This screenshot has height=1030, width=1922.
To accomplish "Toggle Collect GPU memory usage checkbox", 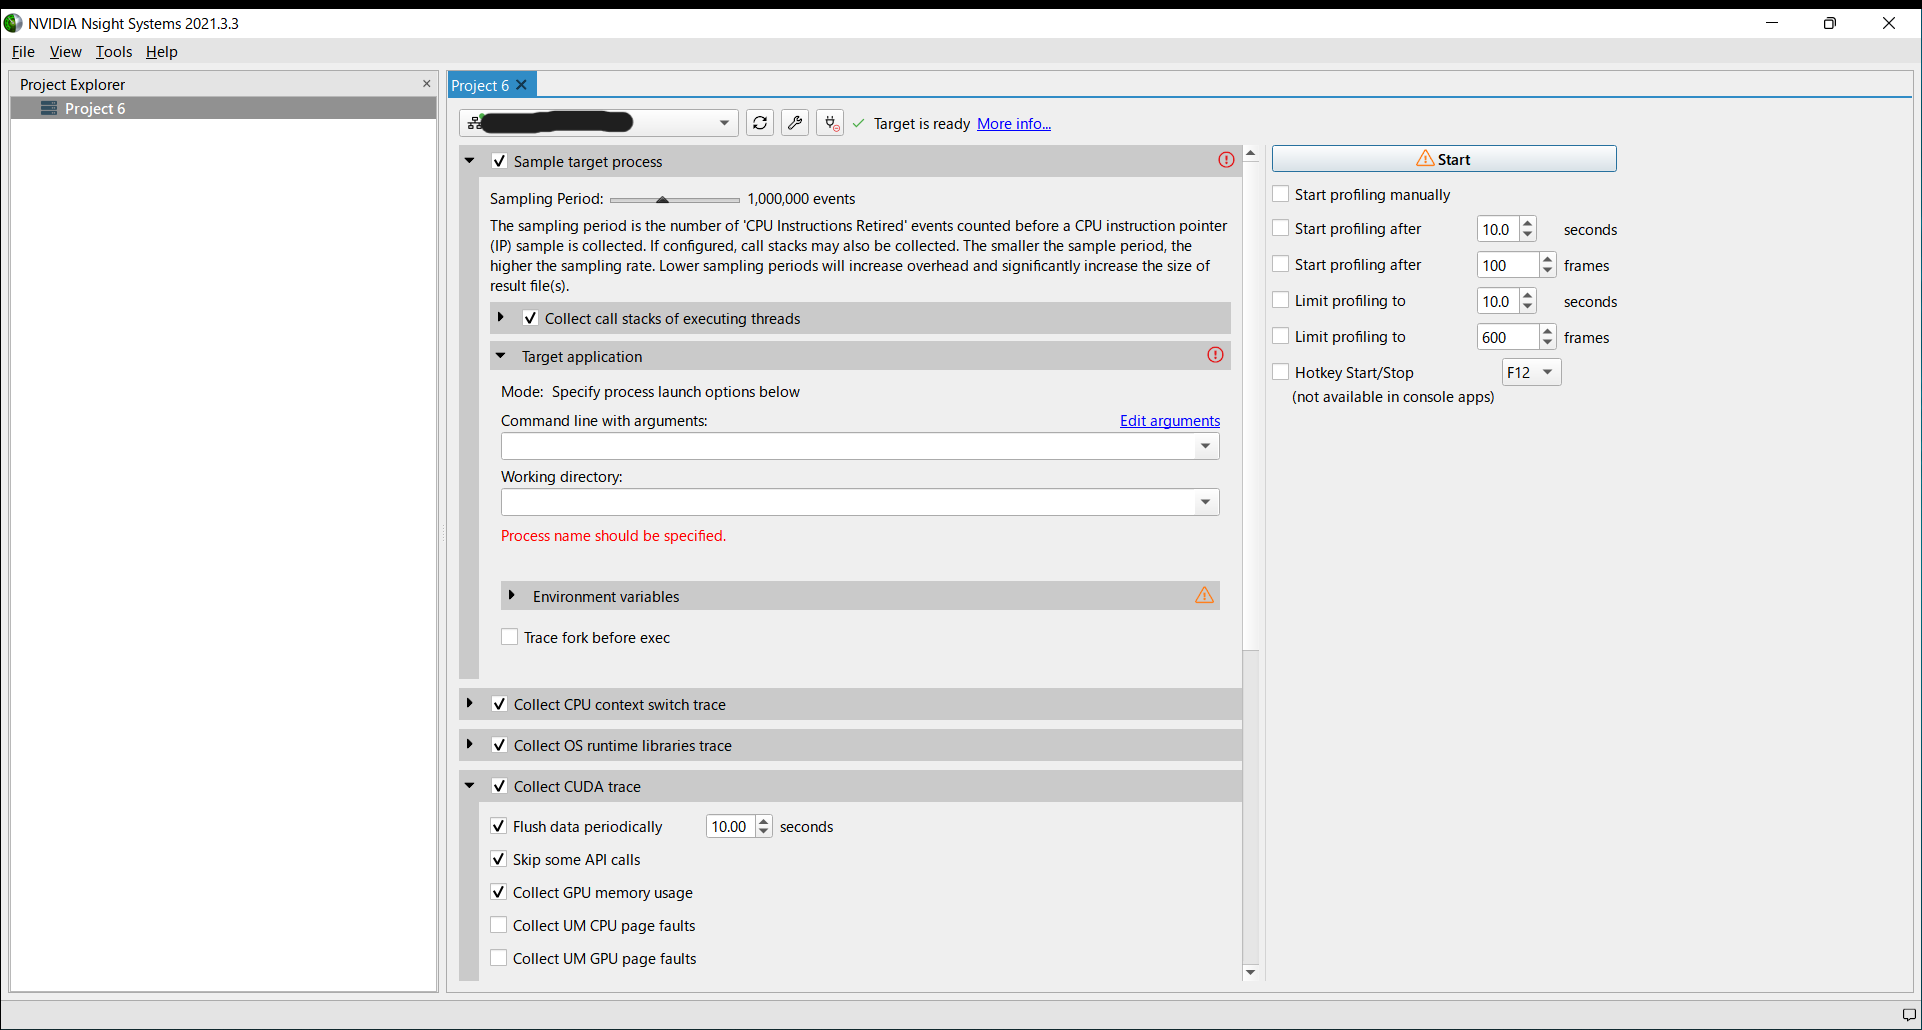I will [499, 892].
